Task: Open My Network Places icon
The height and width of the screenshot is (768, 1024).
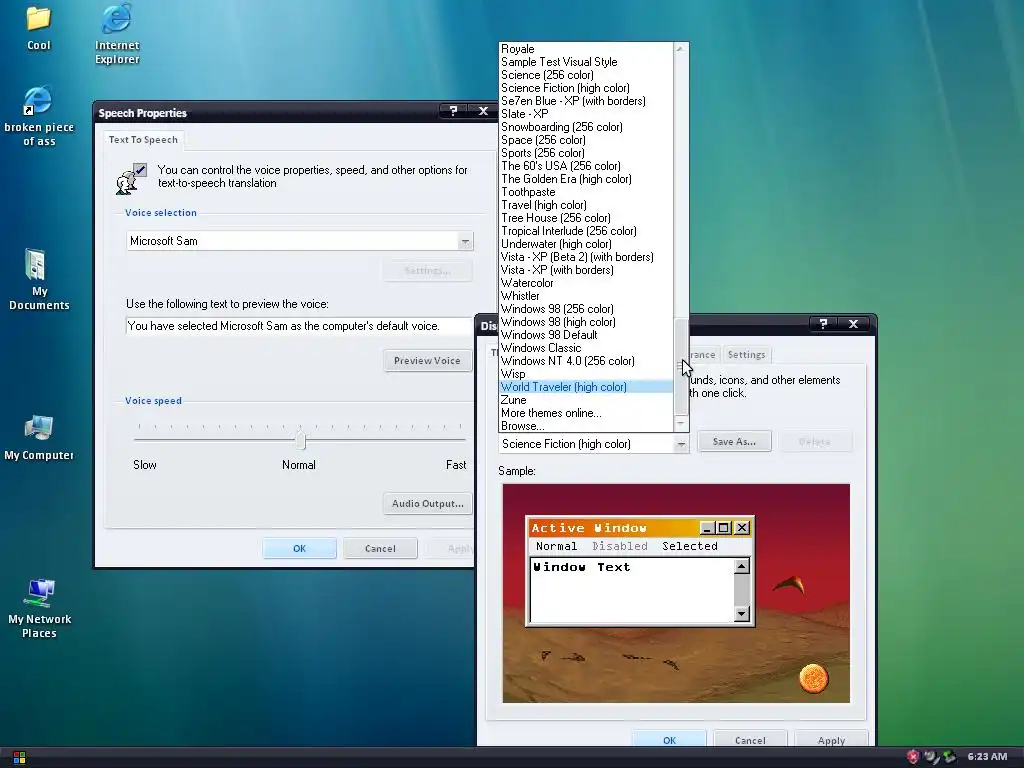Action: point(39,608)
